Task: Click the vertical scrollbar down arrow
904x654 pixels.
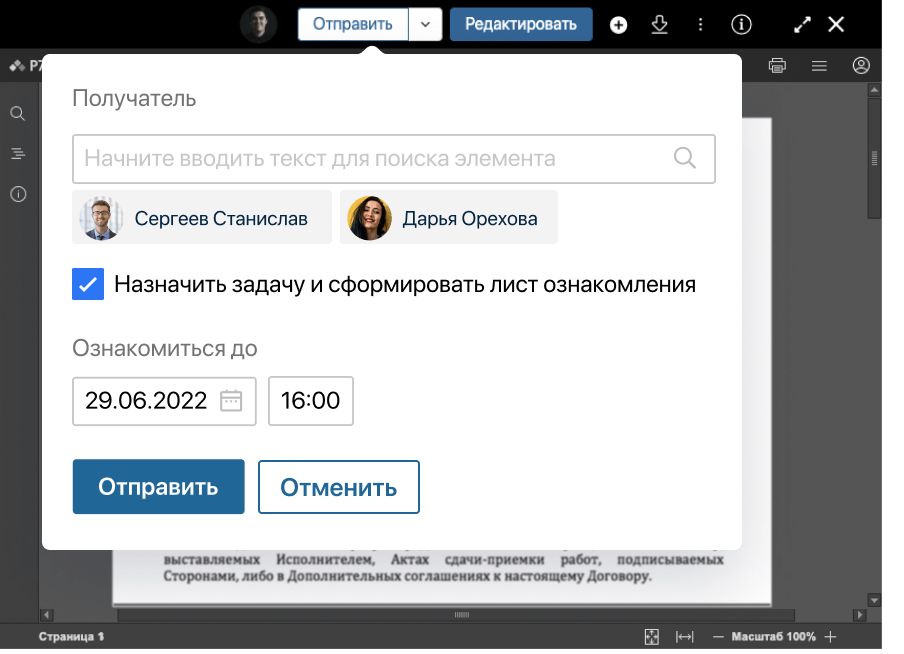Action: click(874, 600)
